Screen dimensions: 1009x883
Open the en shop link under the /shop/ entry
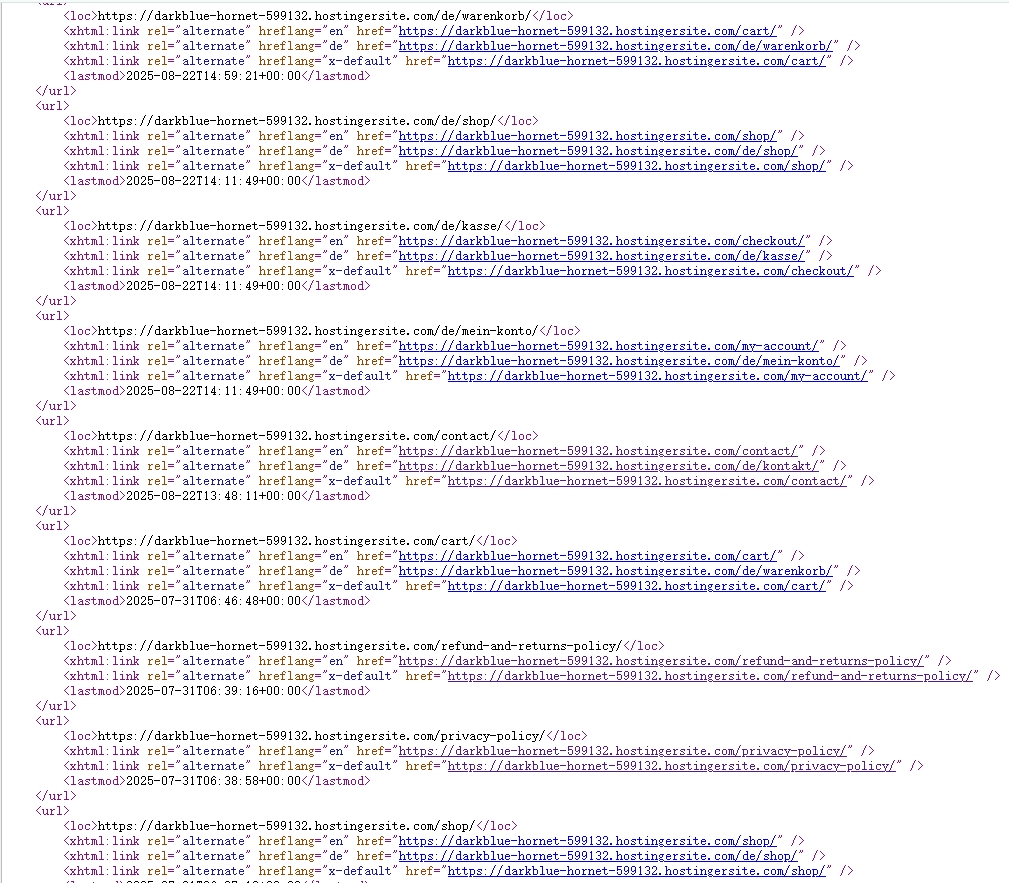[x=588, y=841]
